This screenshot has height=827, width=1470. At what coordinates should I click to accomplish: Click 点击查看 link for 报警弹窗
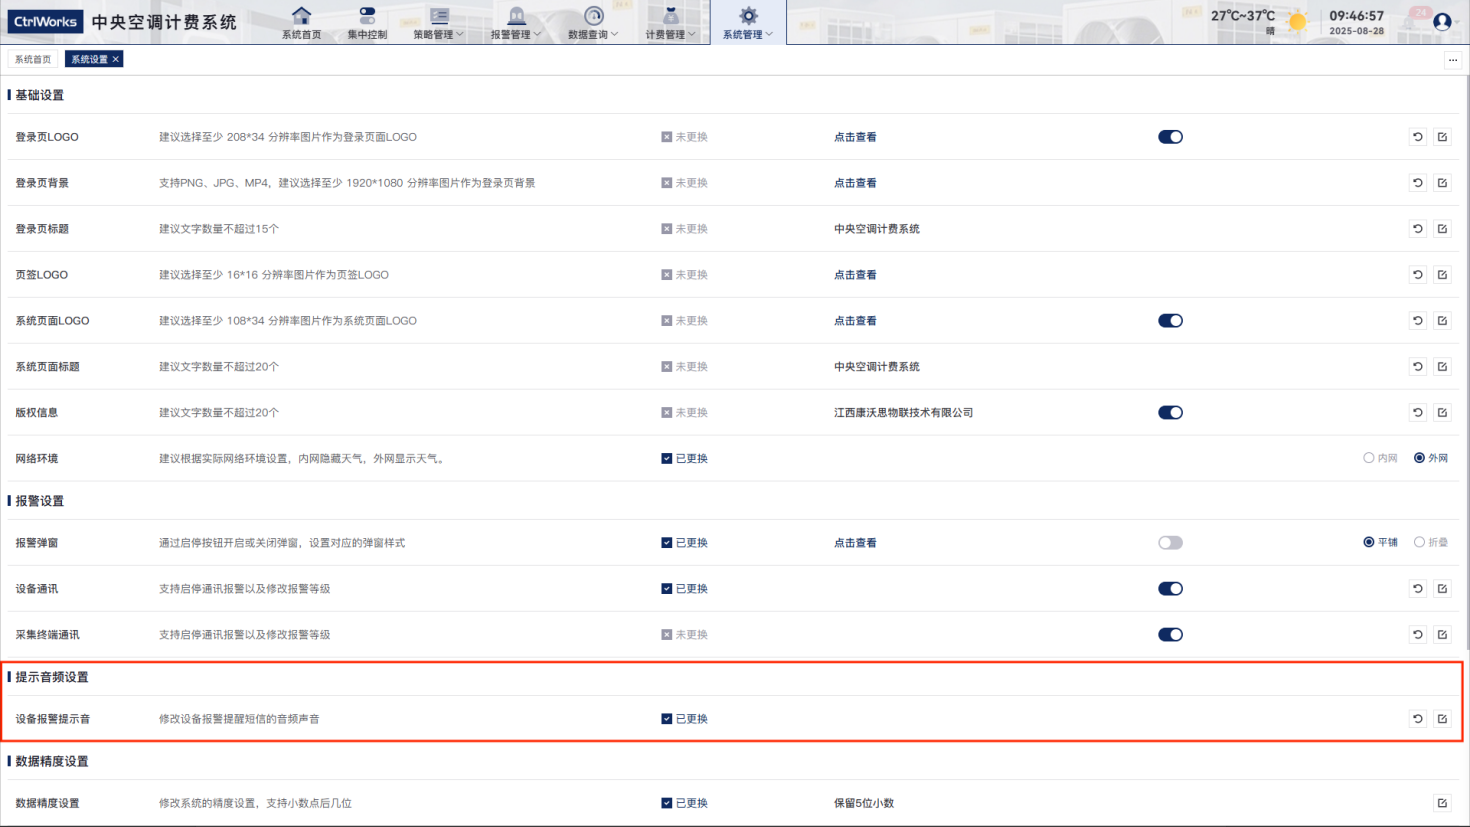(x=855, y=543)
